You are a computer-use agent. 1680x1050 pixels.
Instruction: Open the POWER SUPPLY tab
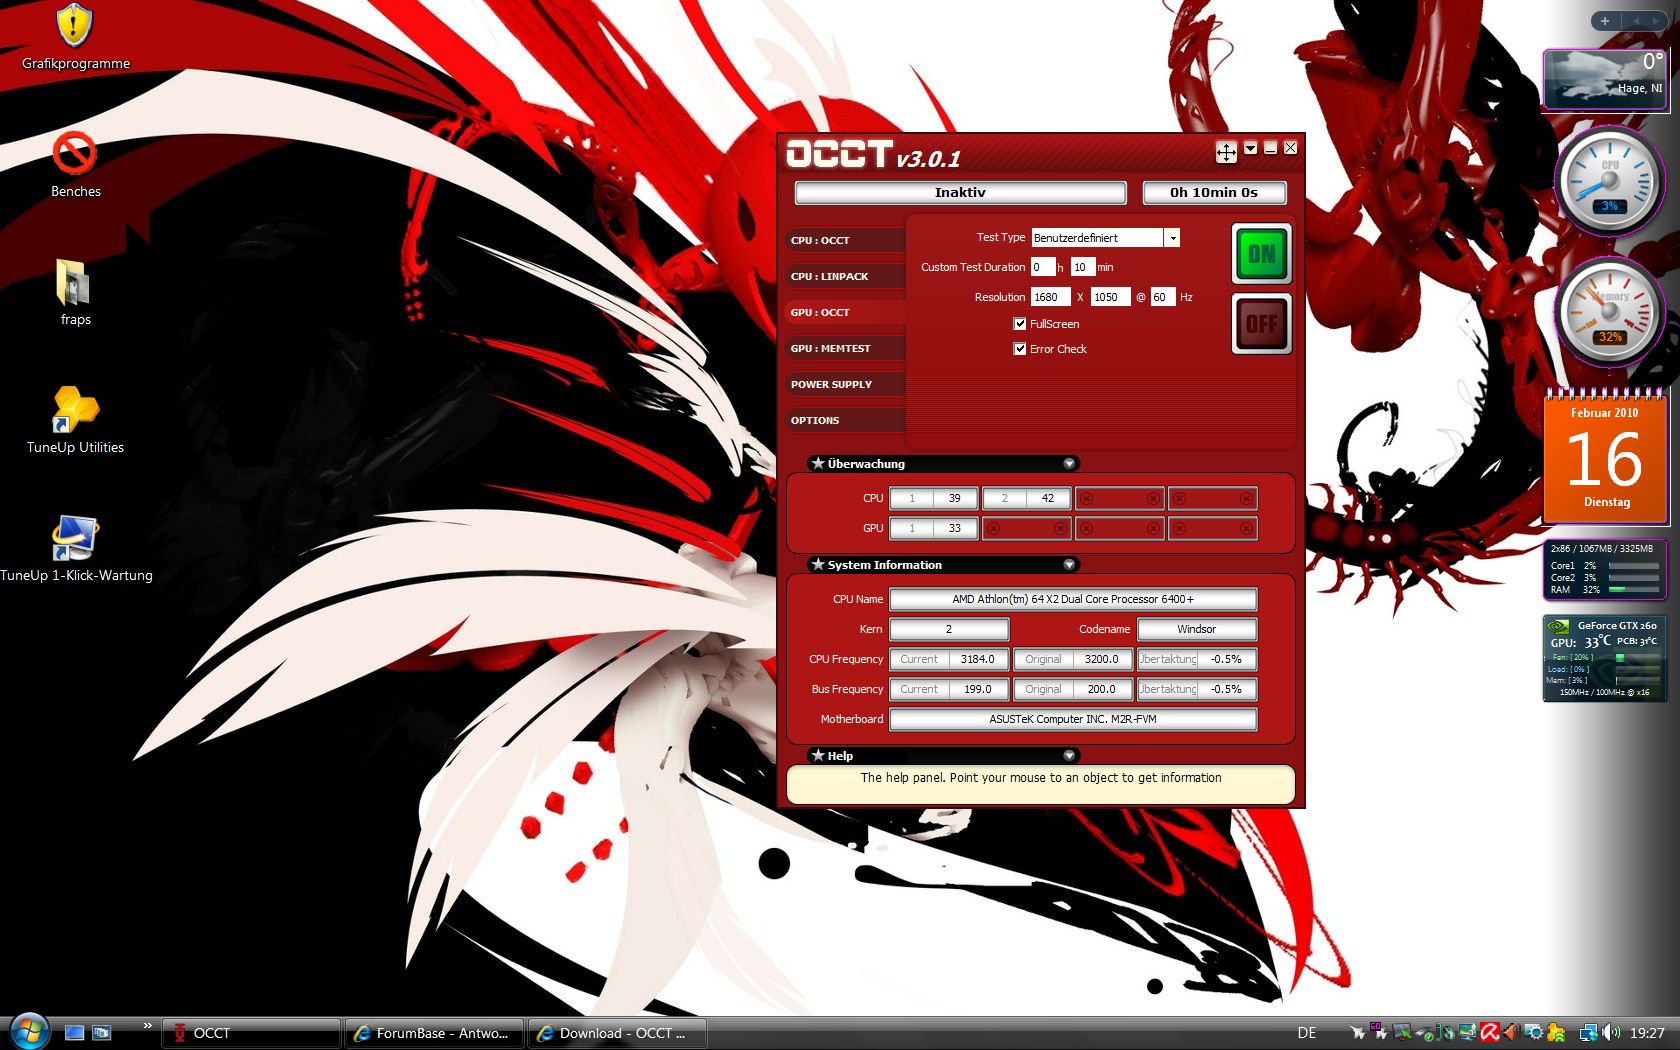pyautogui.click(x=845, y=384)
